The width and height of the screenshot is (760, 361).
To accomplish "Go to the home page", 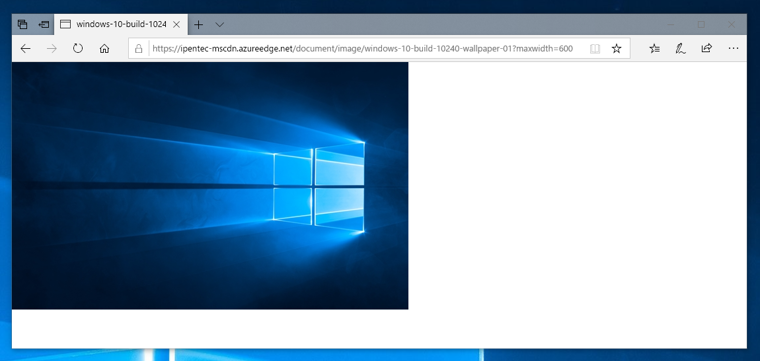I will click(x=104, y=48).
